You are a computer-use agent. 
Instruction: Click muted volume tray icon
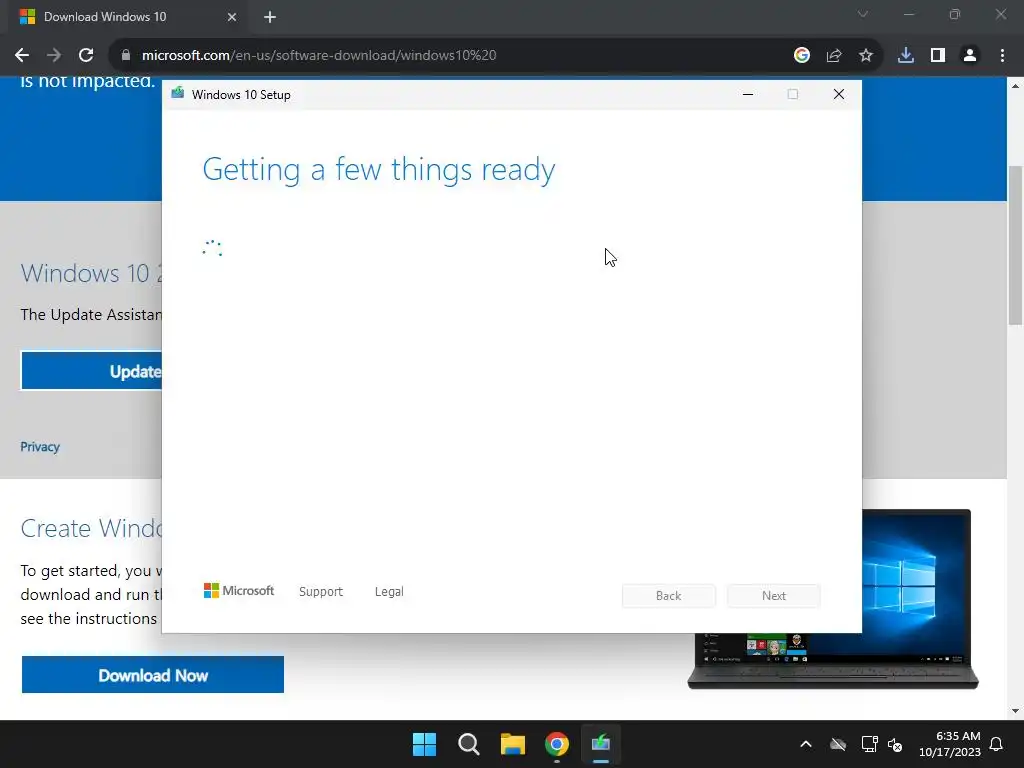(x=895, y=744)
